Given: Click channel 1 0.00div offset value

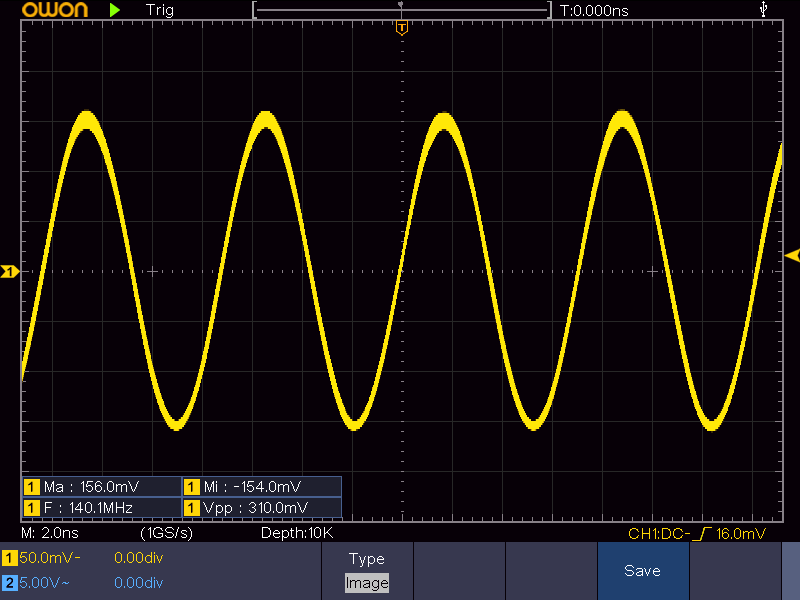Looking at the screenshot, I should tap(139, 558).
